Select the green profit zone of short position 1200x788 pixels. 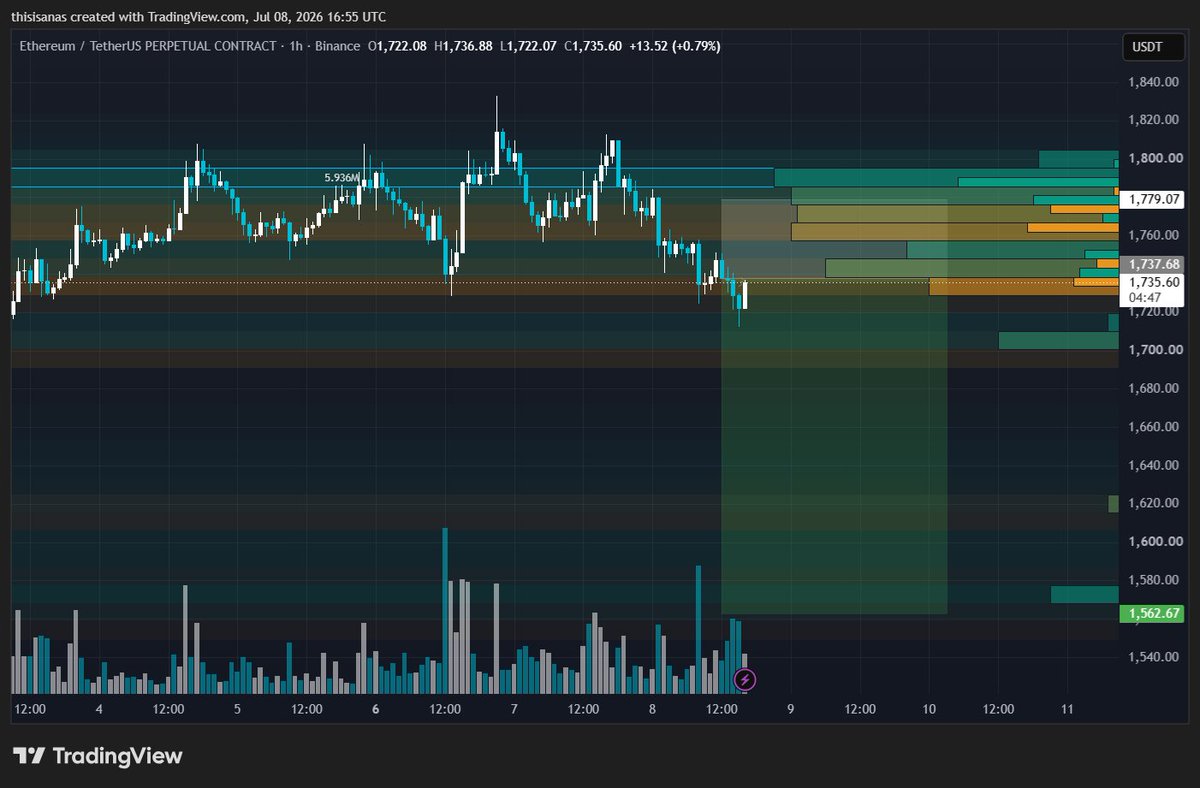click(834, 446)
